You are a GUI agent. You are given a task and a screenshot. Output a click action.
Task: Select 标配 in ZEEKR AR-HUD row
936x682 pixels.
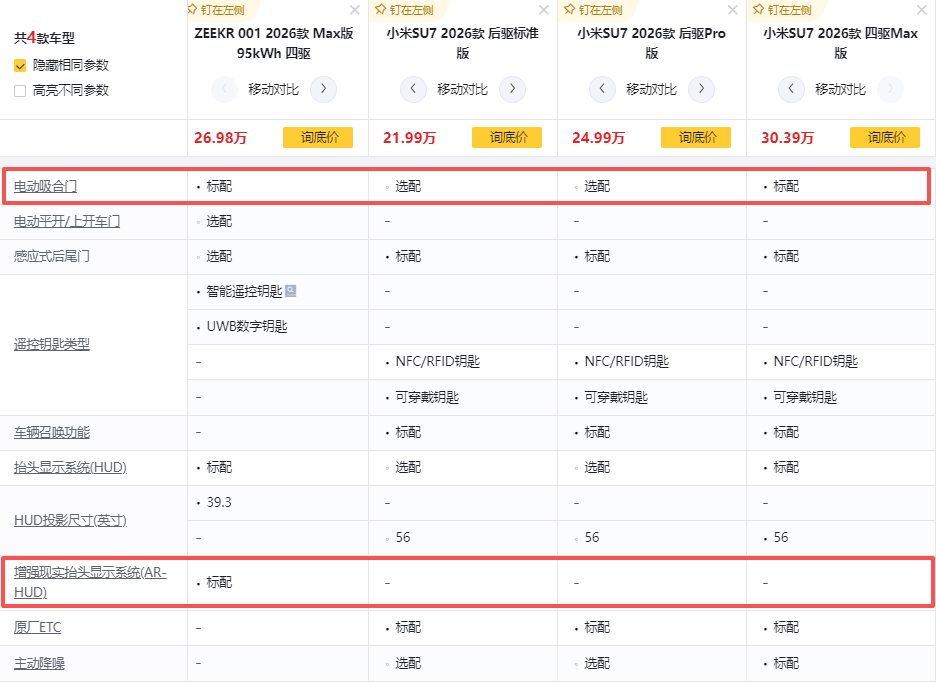(219, 582)
